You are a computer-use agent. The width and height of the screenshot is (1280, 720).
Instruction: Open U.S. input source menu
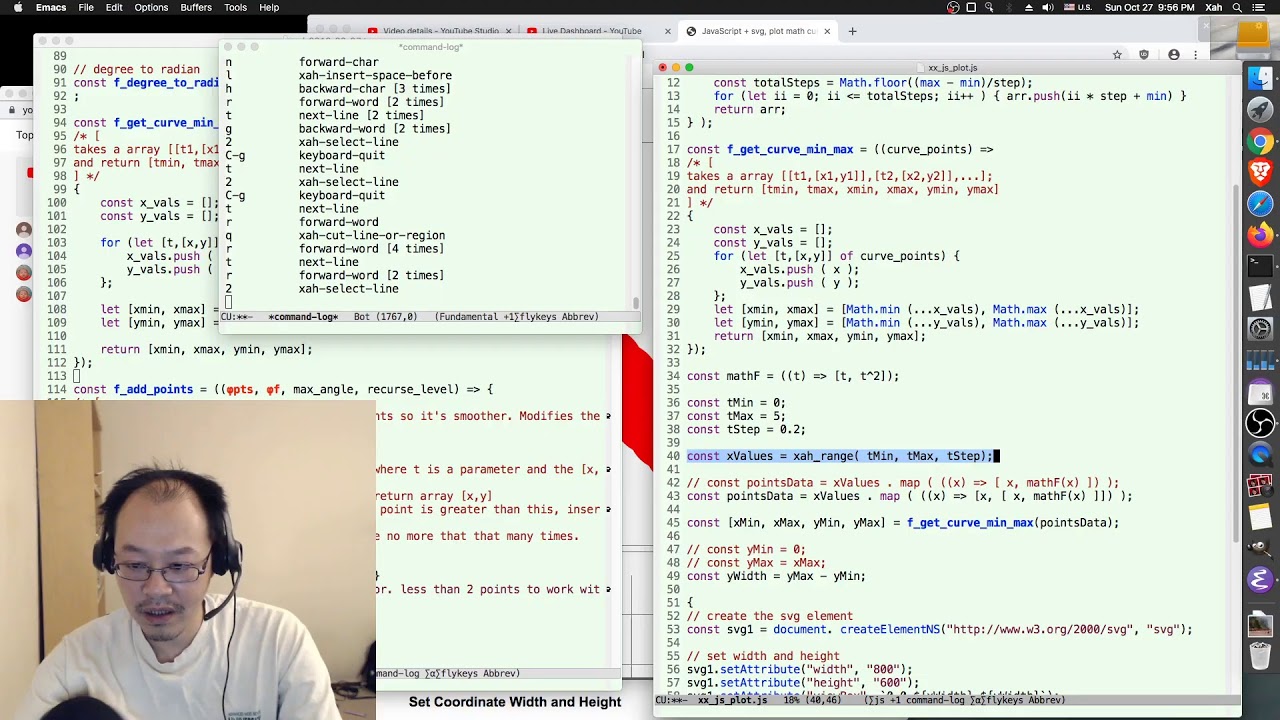point(1077,7)
